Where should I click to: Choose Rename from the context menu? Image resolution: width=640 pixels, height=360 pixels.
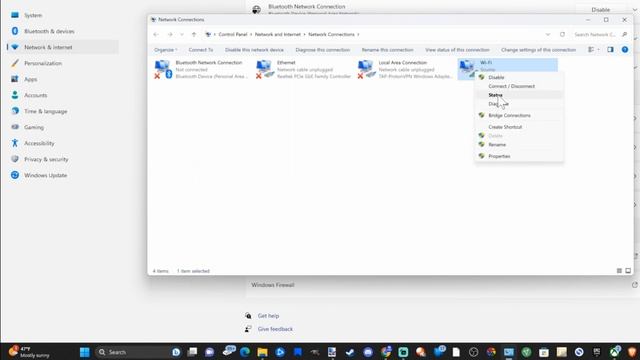pos(519,144)
